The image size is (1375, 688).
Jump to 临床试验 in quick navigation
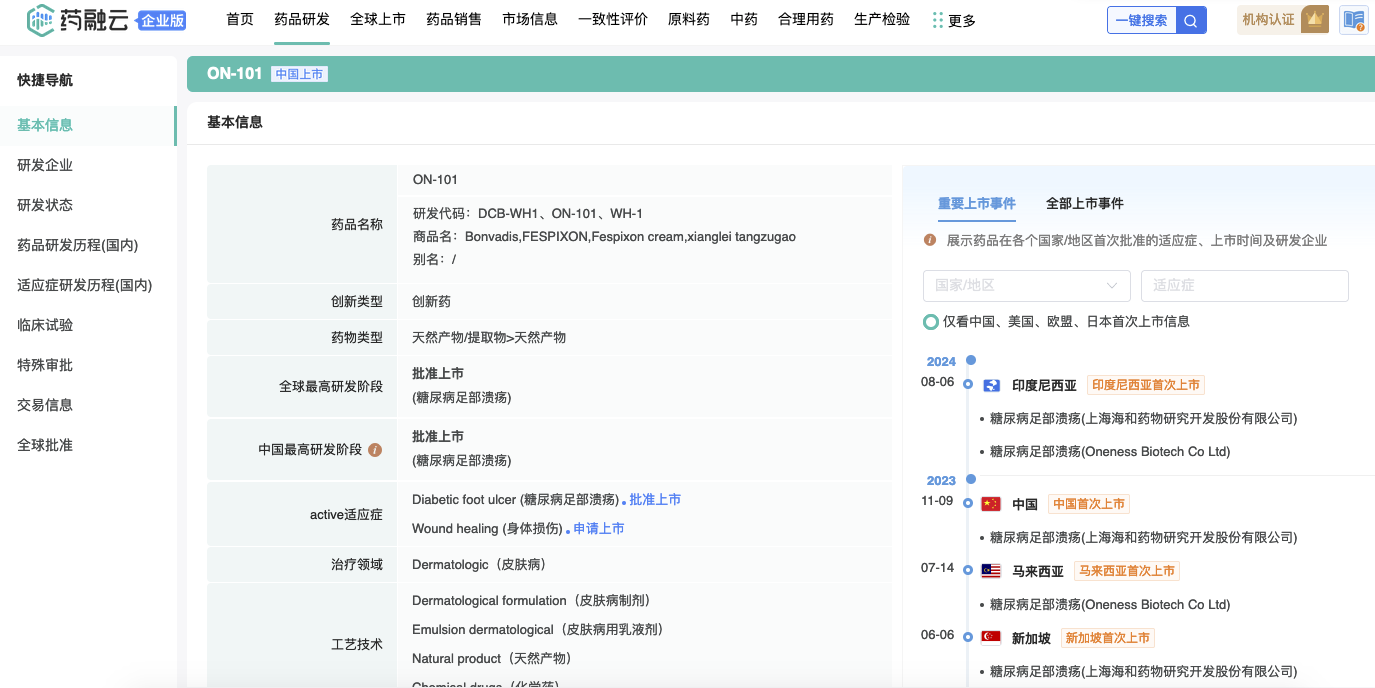tap(45, 325)
